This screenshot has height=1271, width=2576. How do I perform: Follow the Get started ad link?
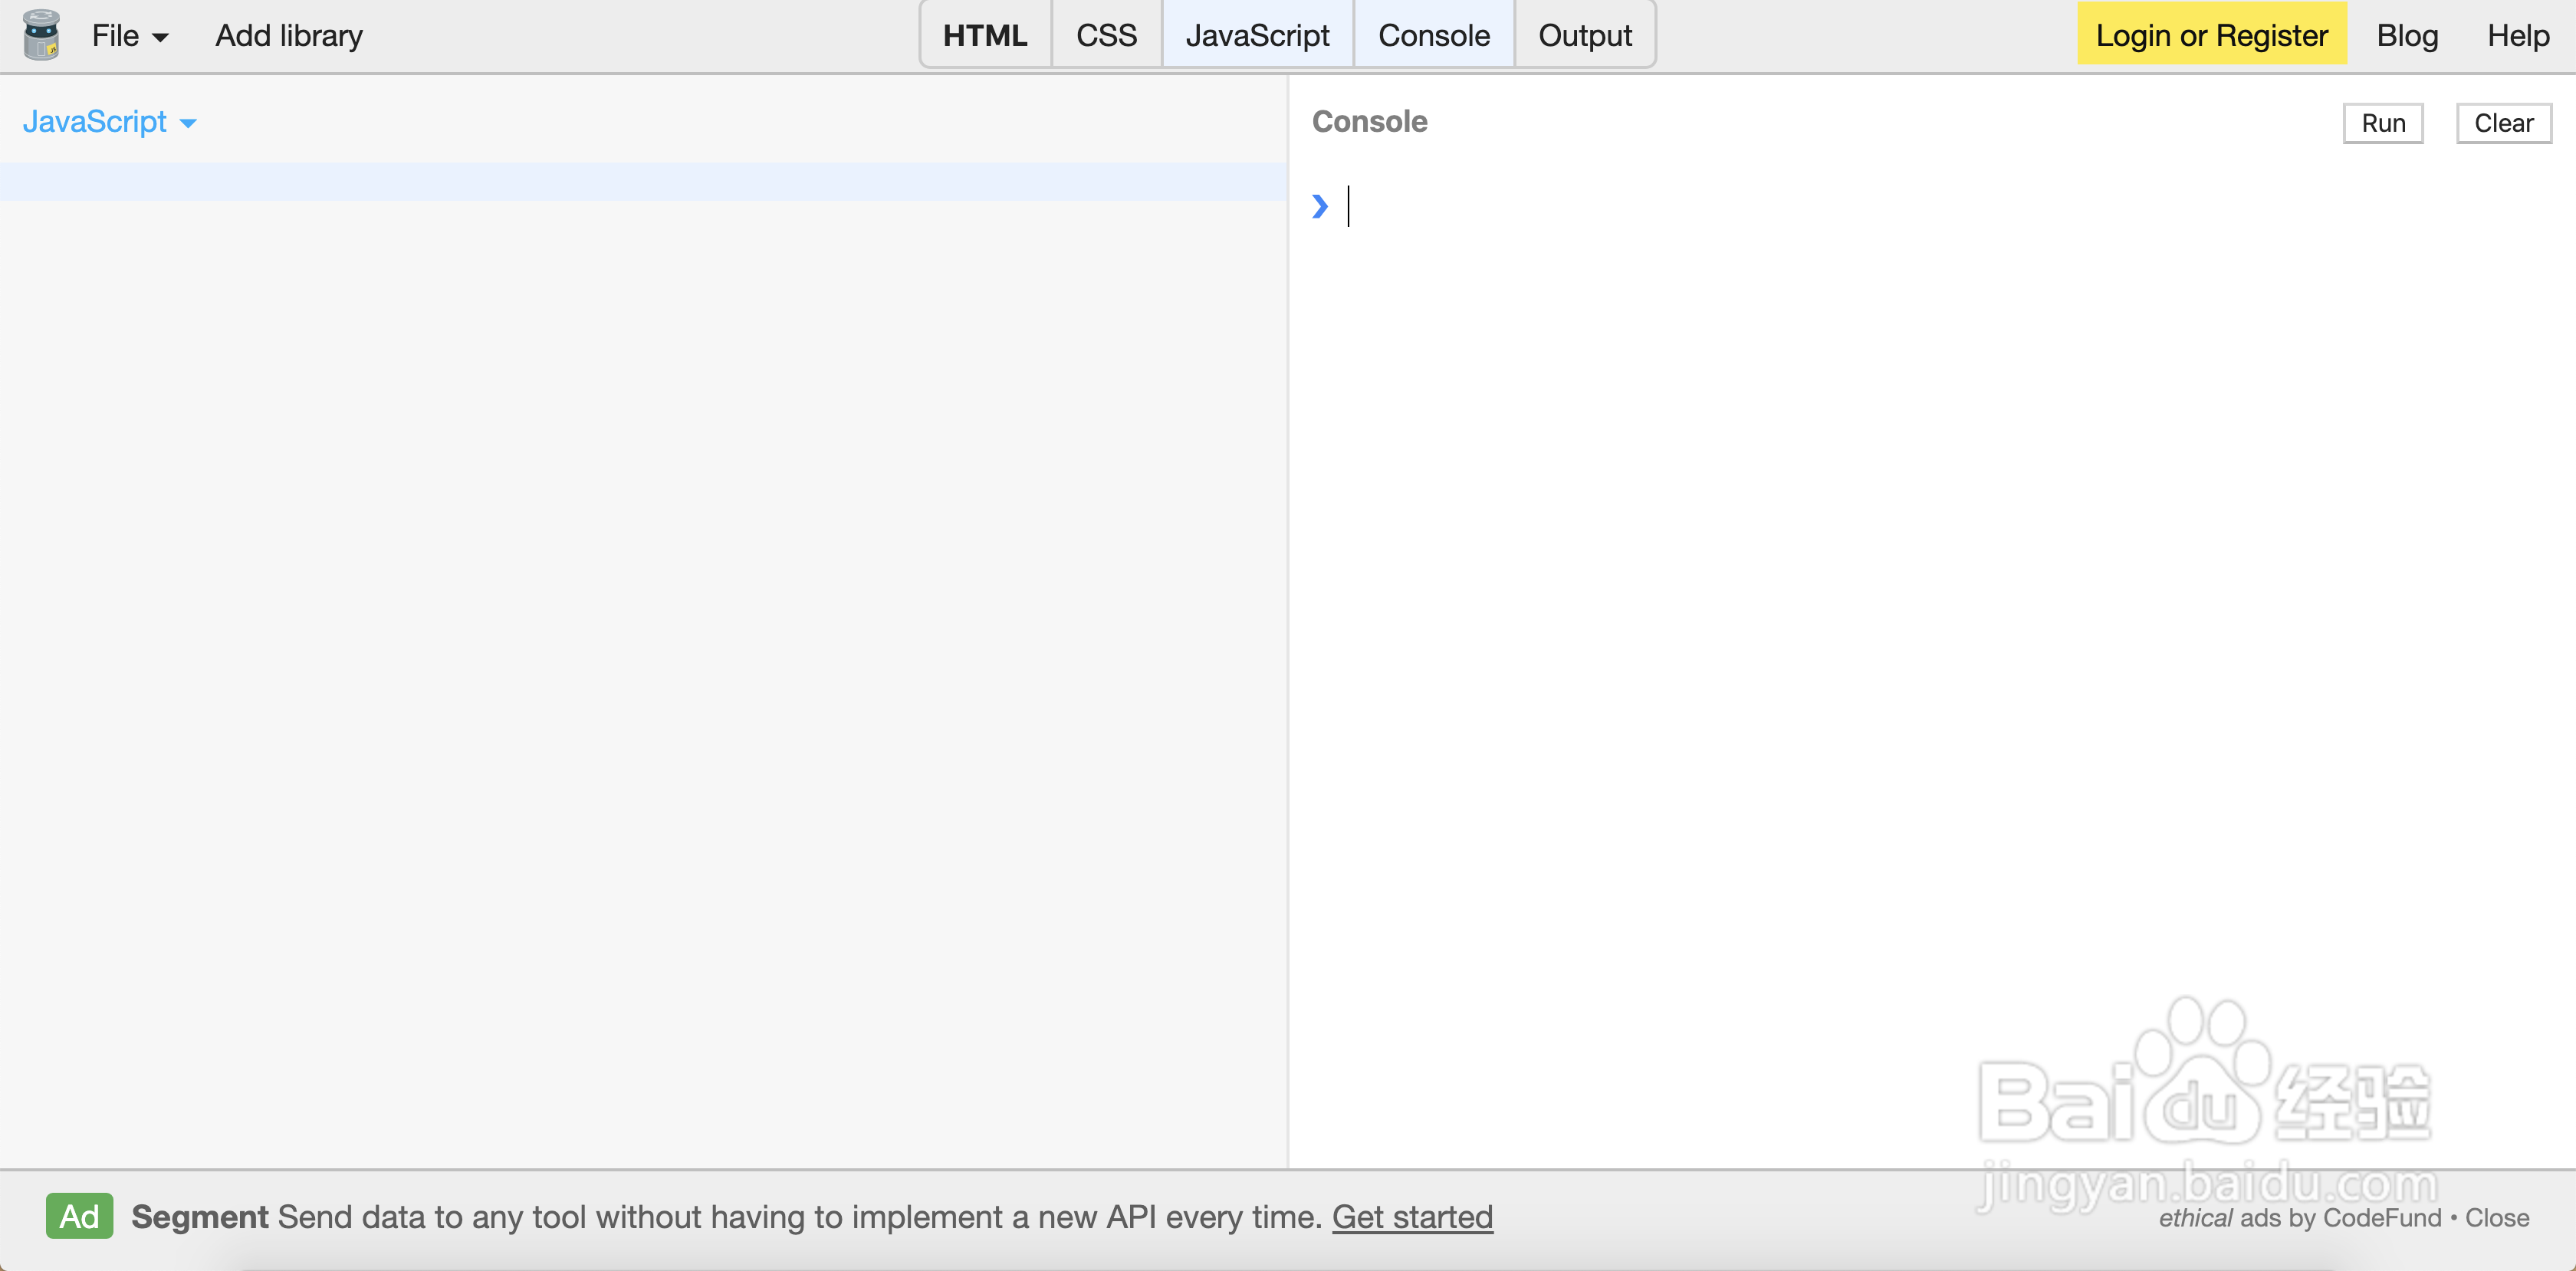(x=1411, y=1217)
